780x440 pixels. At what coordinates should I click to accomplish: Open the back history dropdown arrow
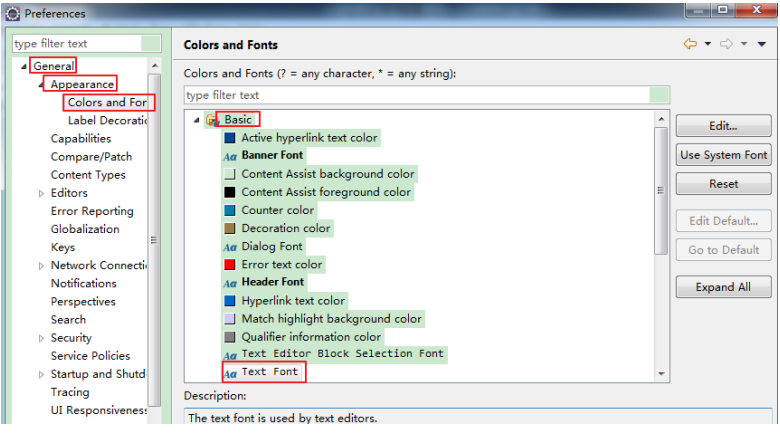tap(707, 44)
